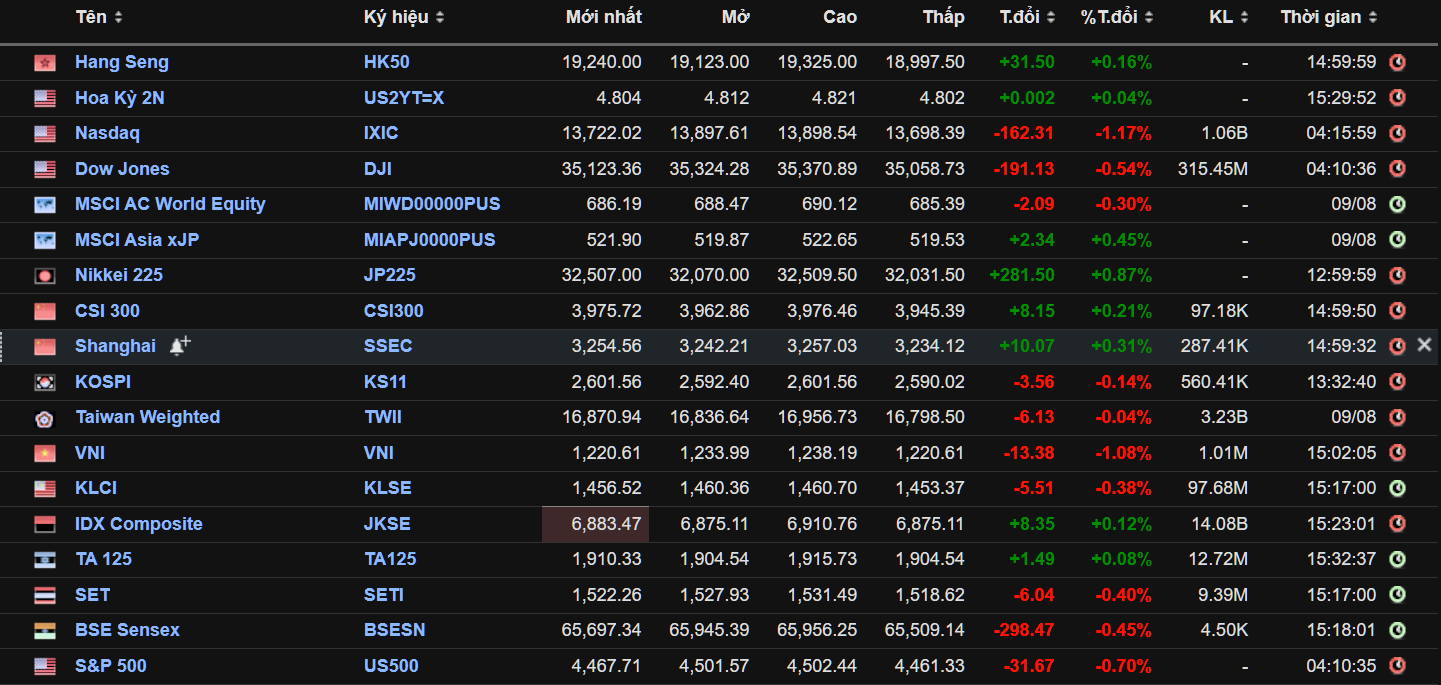This screenshot has height=685, width=1441.
Task: Click sort arrows next to Thời gian header
Action: coord(1374,16)
